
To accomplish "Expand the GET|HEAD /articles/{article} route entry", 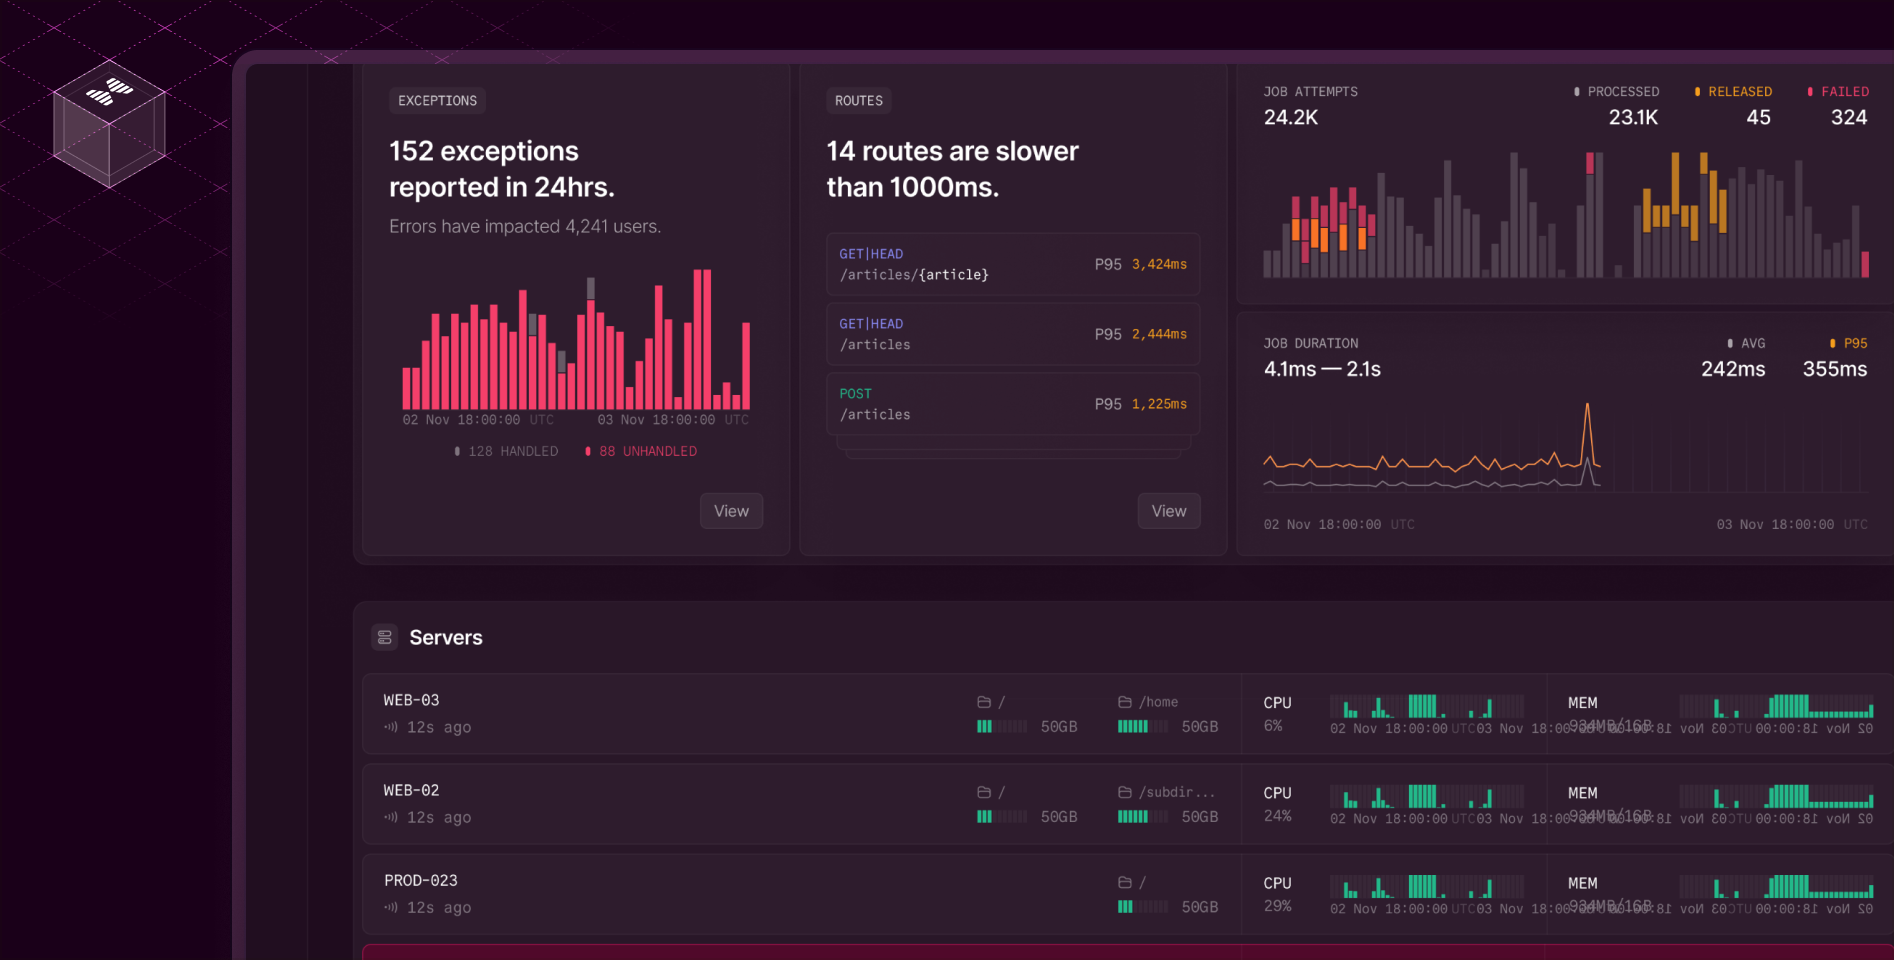I will [x=1013, y=263].
